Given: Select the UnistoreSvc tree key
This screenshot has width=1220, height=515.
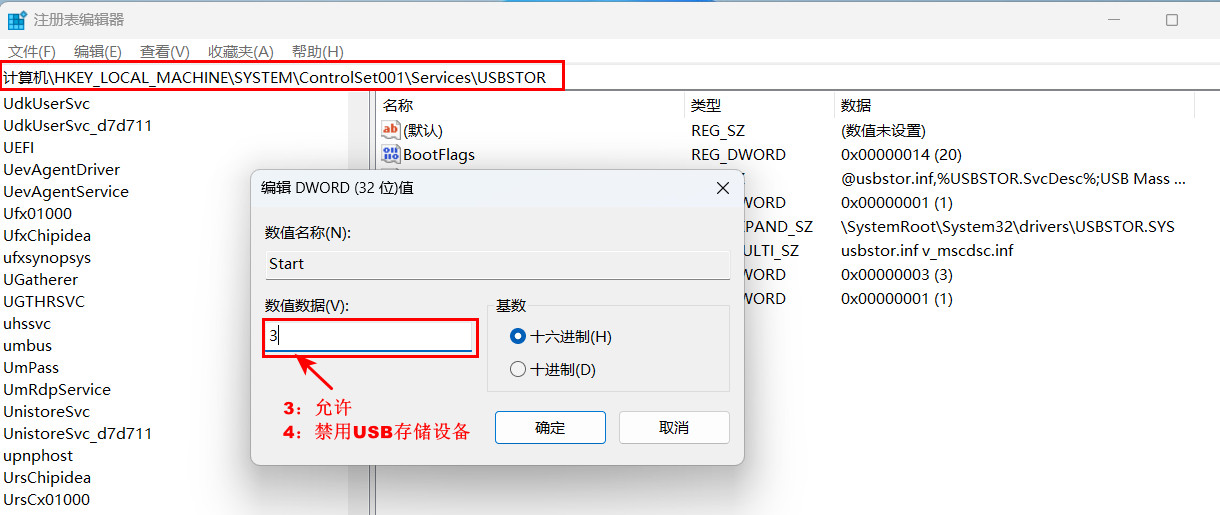Looking at the screenshot, I should pos(46,411).
